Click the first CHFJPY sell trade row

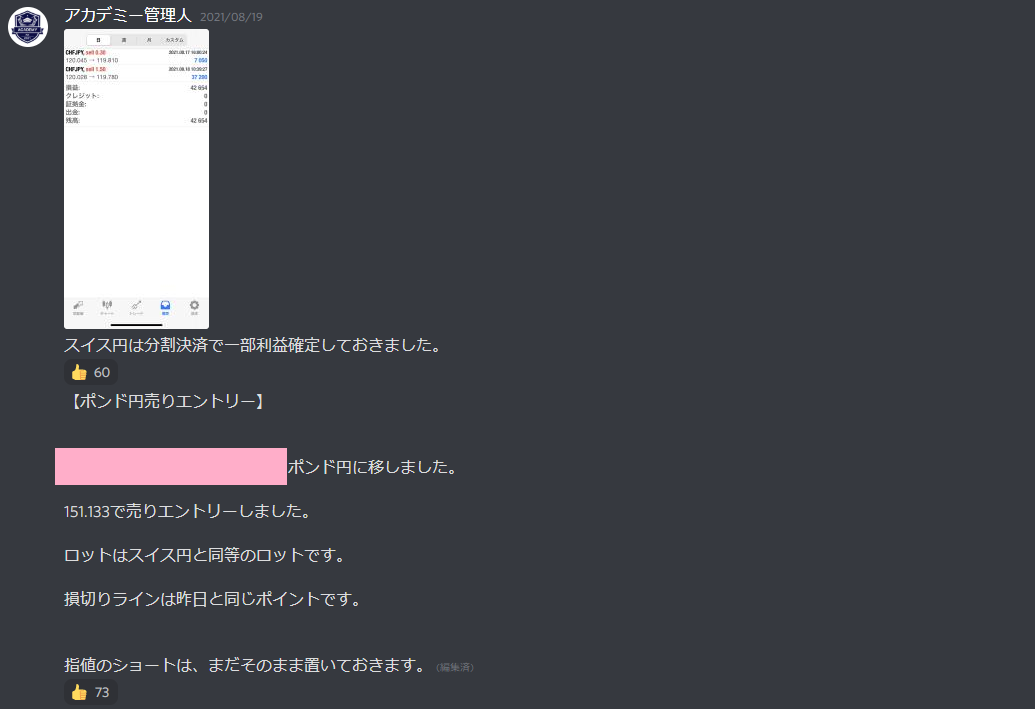(x=137, y=56)
